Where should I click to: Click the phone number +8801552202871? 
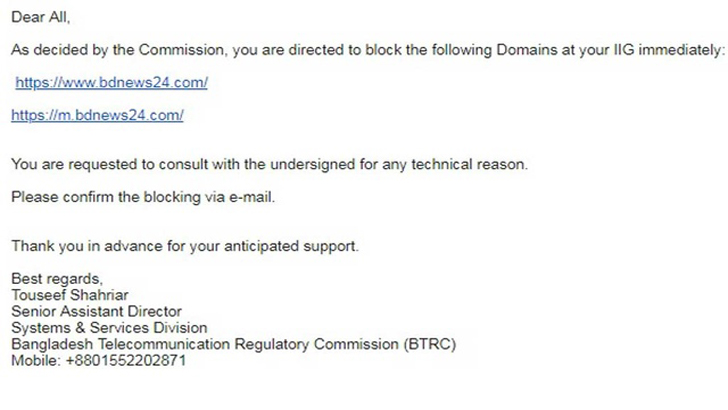(x=126, y=360)
